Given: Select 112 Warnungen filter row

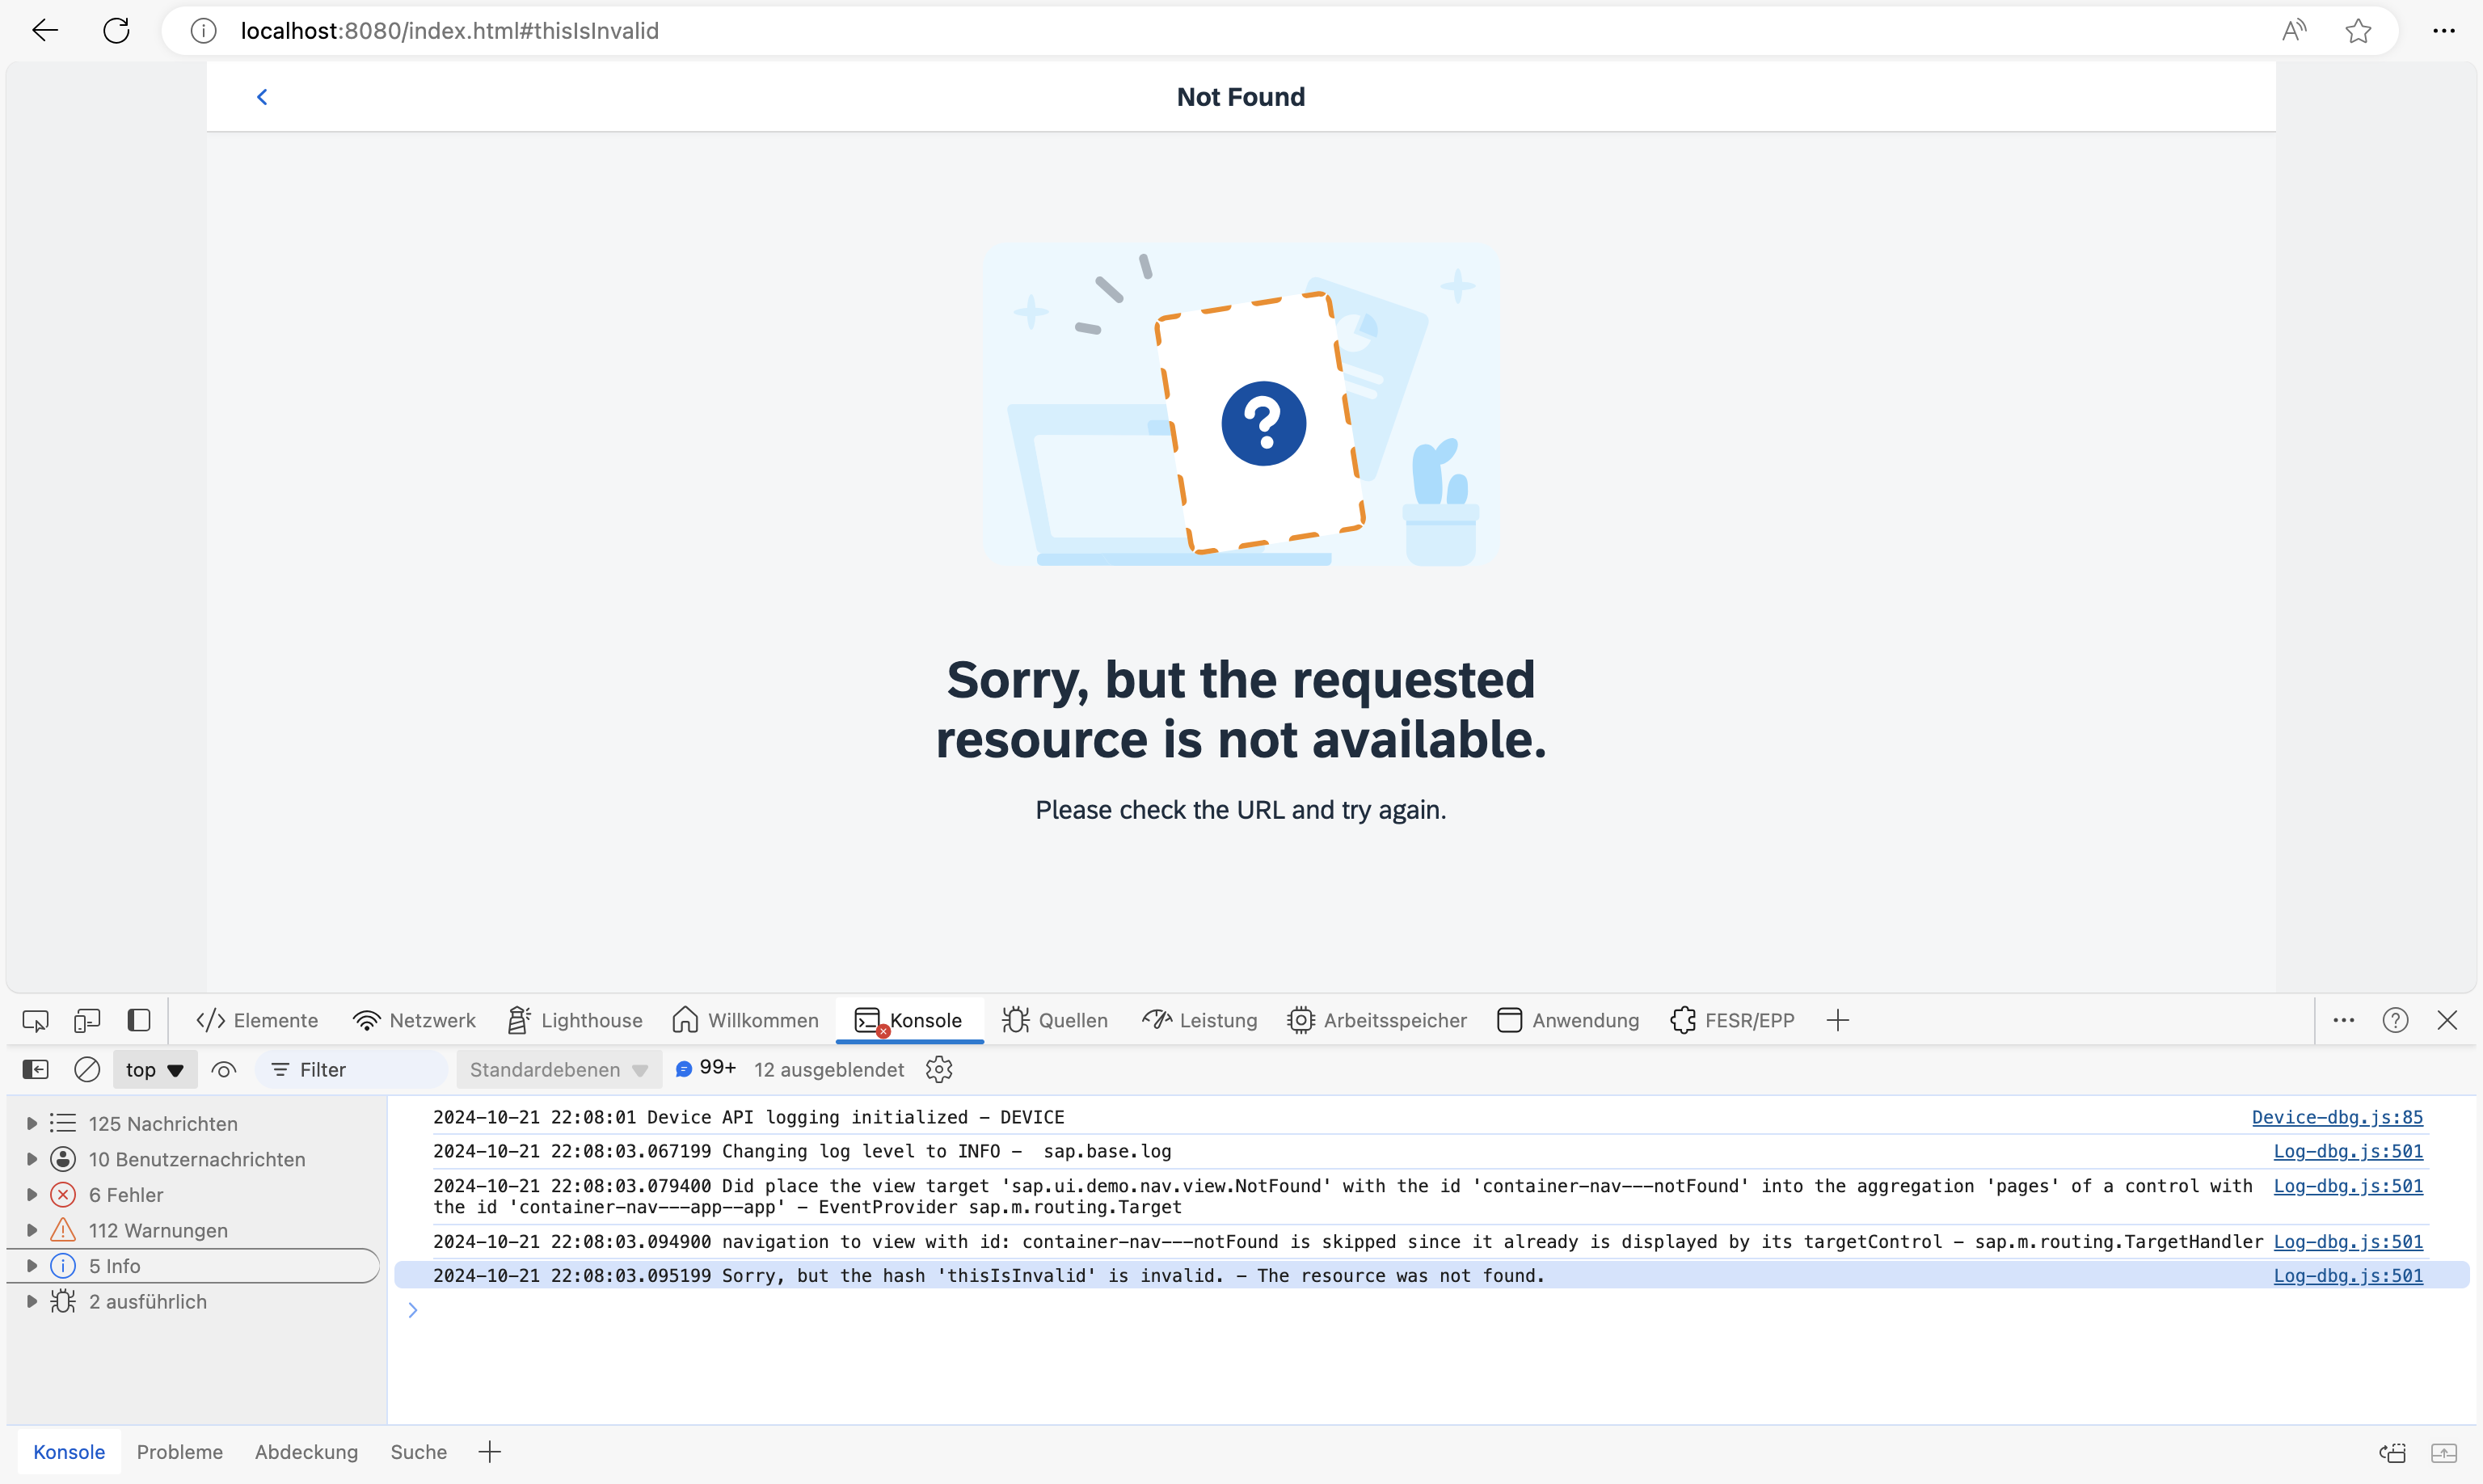Looking at the screenshot, I should [193, 1230].
